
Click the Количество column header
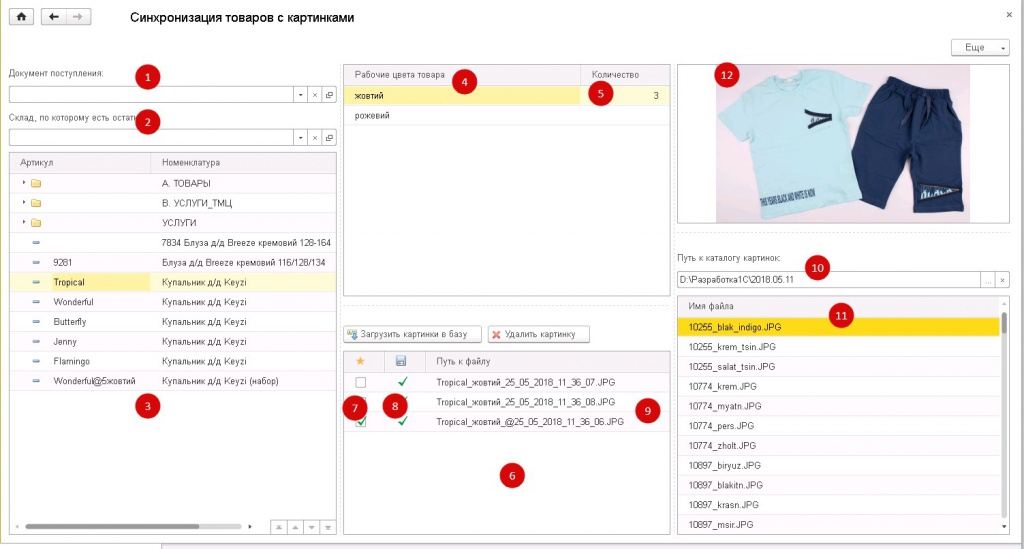625,75
